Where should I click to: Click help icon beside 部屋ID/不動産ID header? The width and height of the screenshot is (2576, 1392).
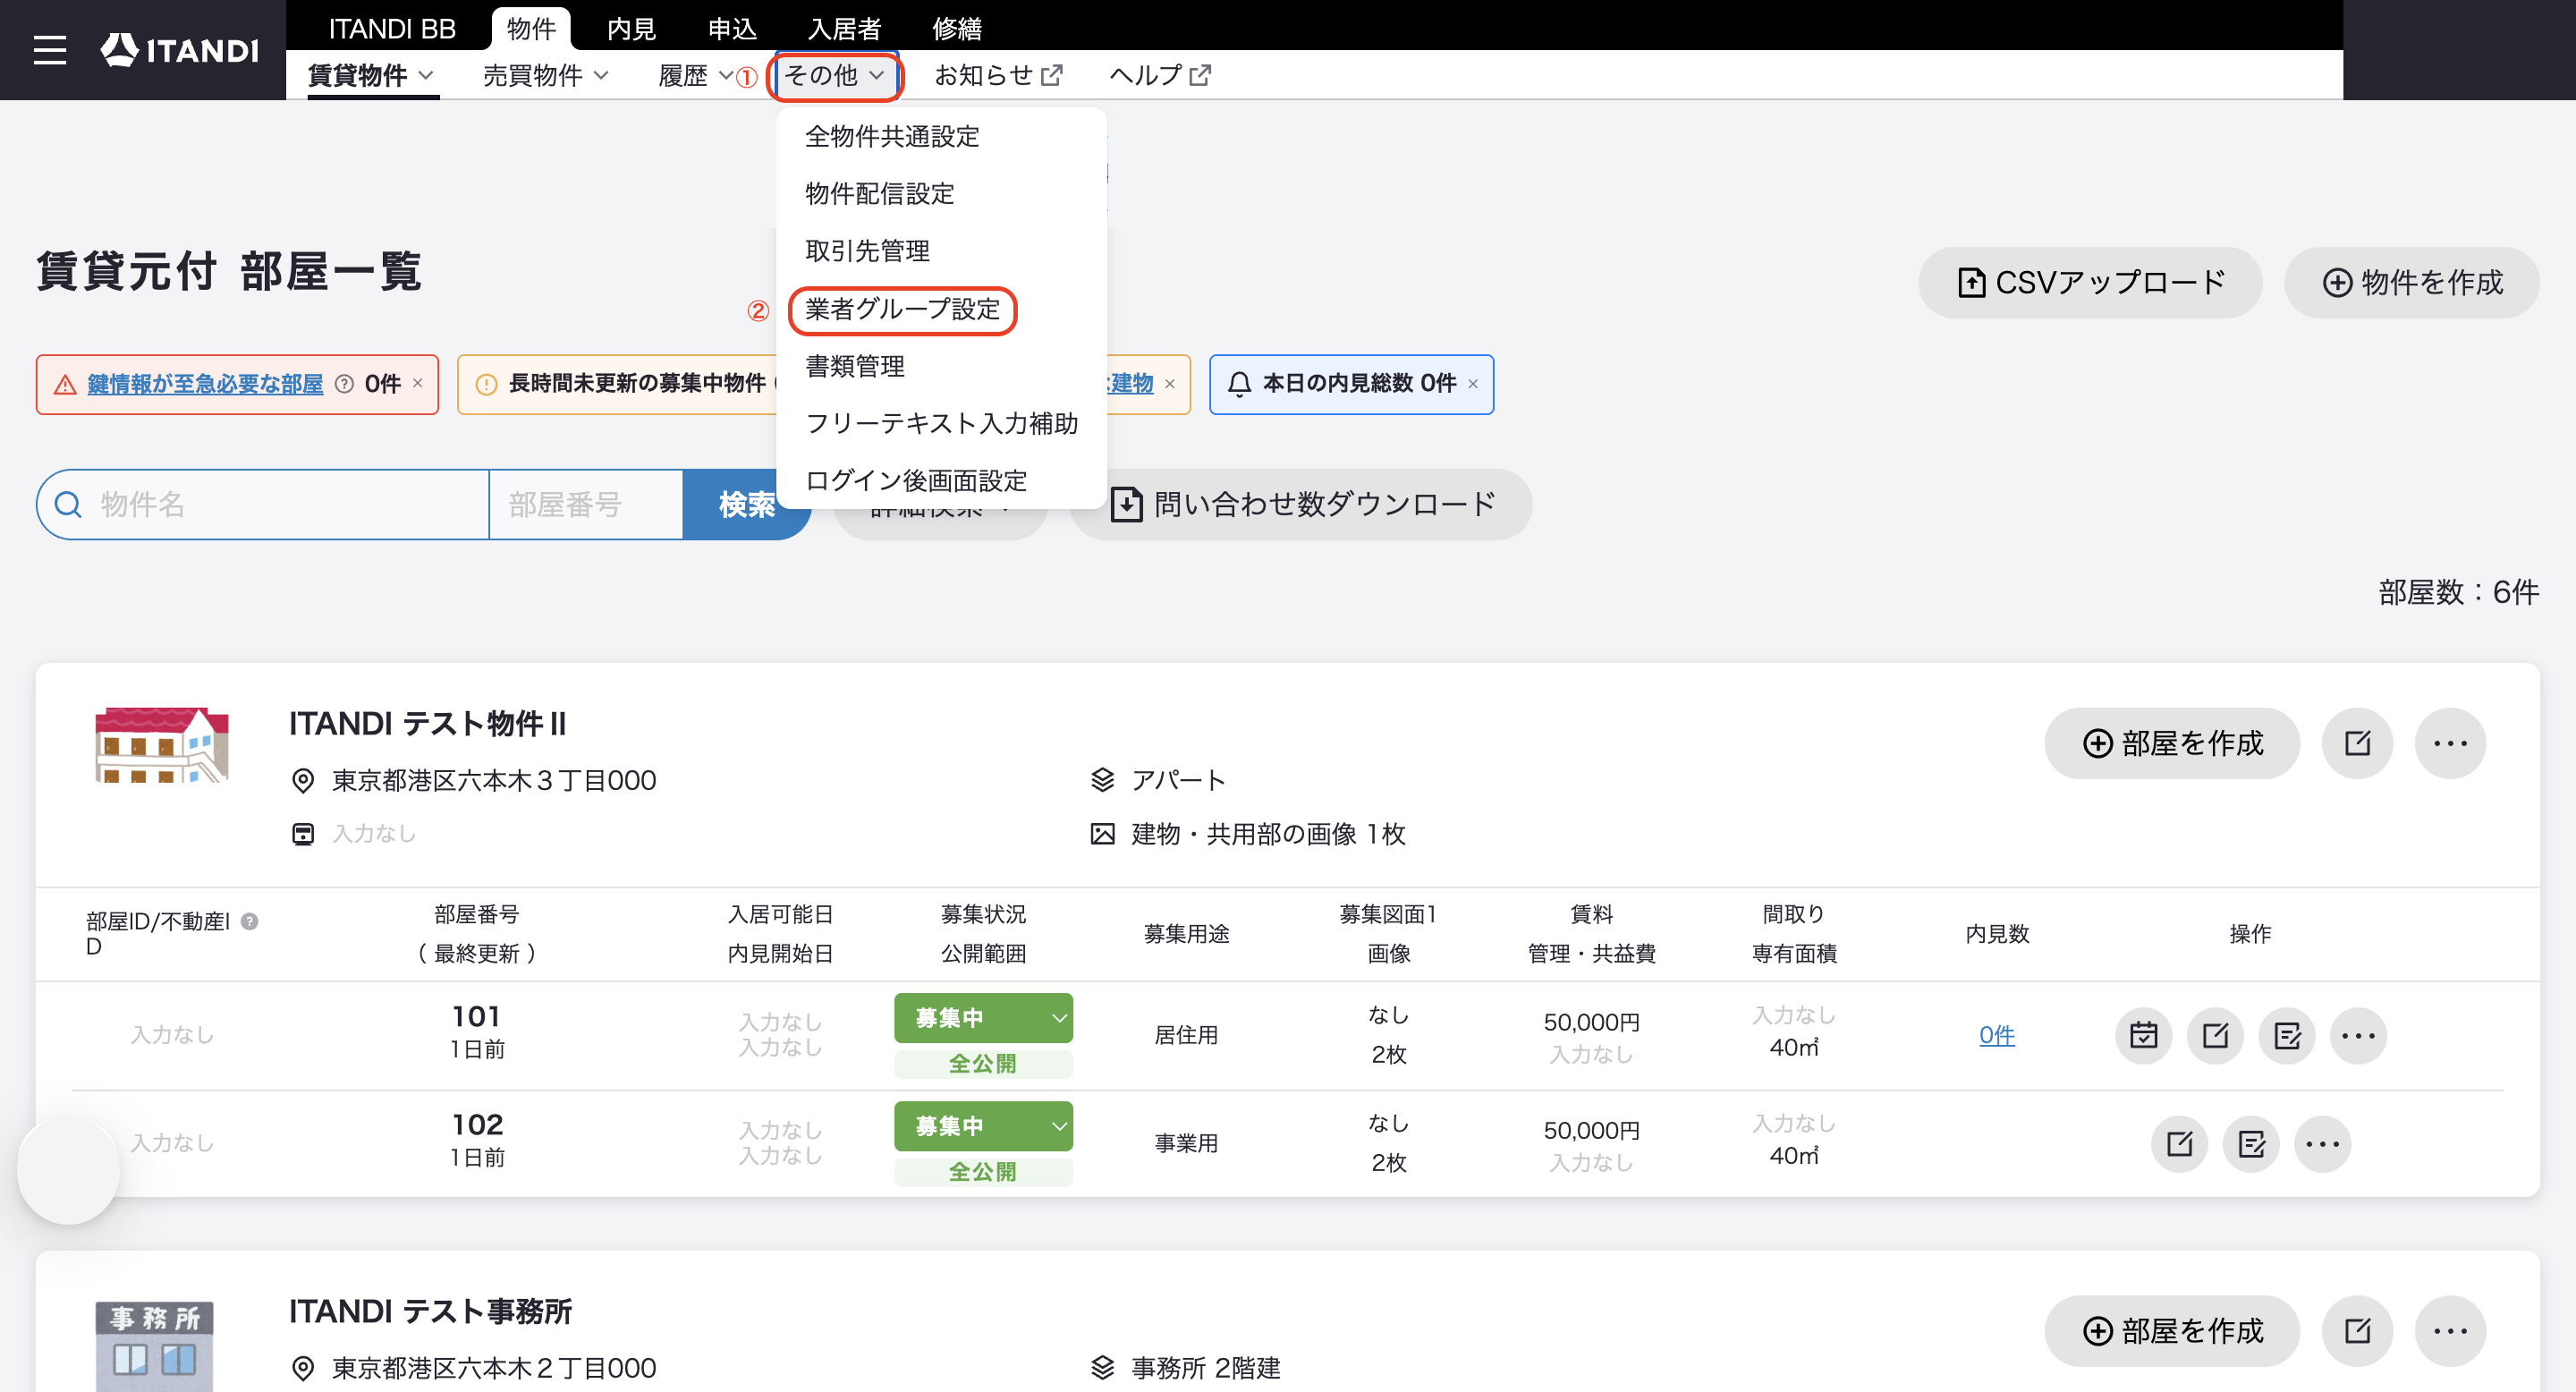(x=250, y=921)
